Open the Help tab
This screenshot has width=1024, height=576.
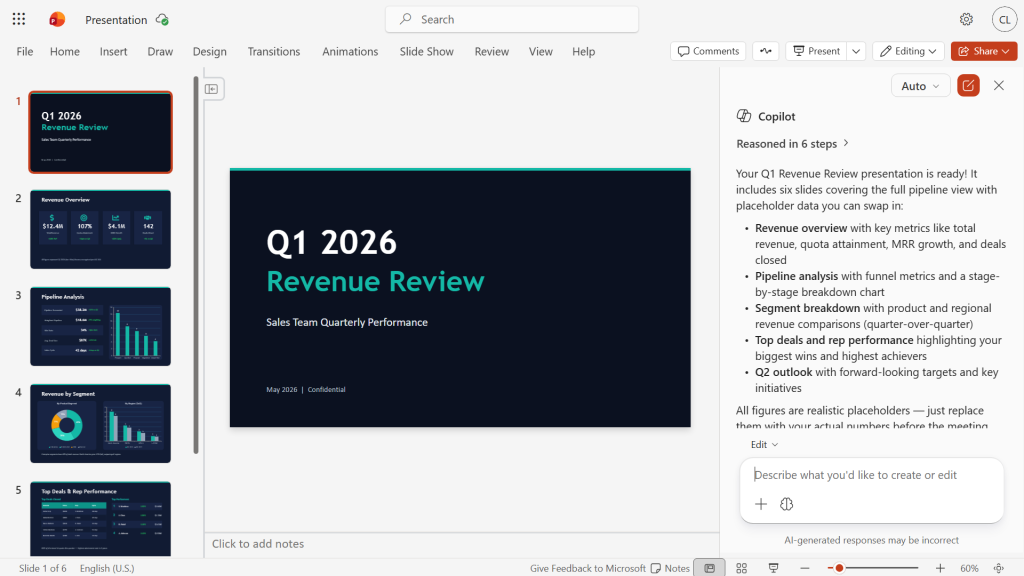point(584,52)
